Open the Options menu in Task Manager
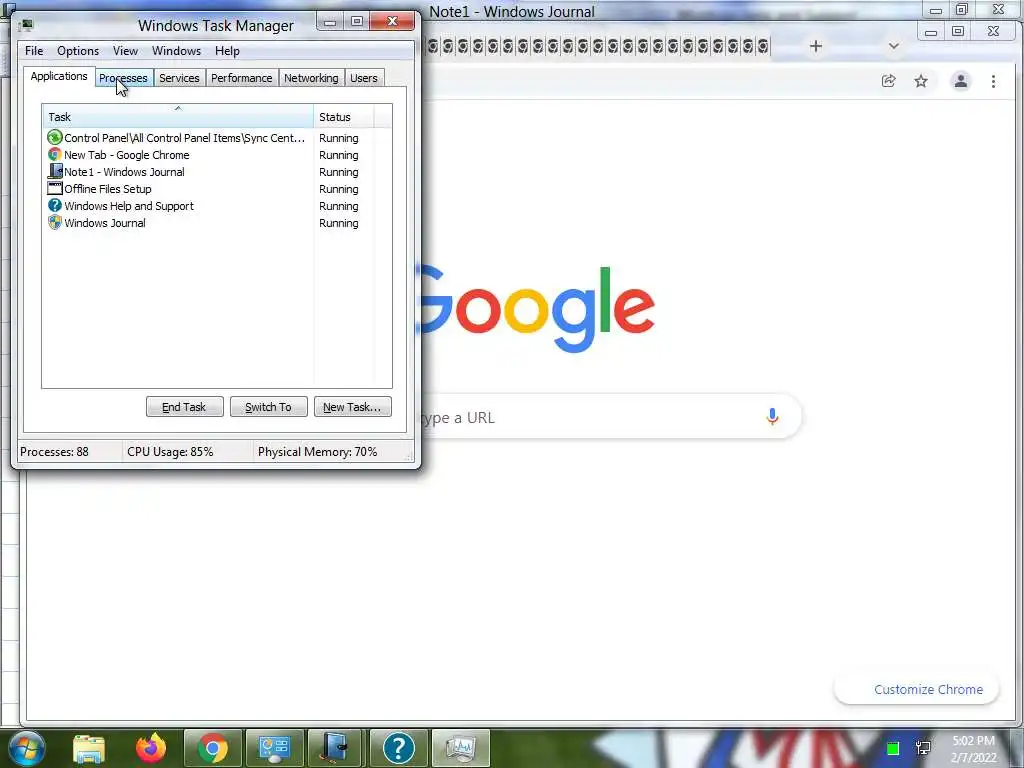This screenshot has width=1024, height=768. (x=78, y=50)
